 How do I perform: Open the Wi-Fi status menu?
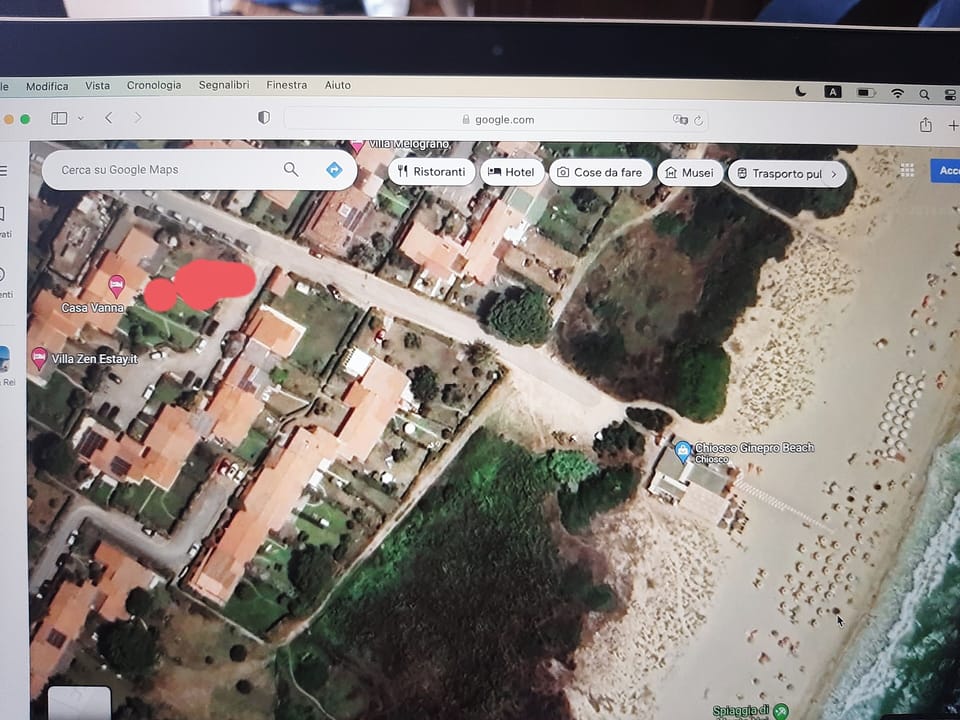(x=897, y=93)
